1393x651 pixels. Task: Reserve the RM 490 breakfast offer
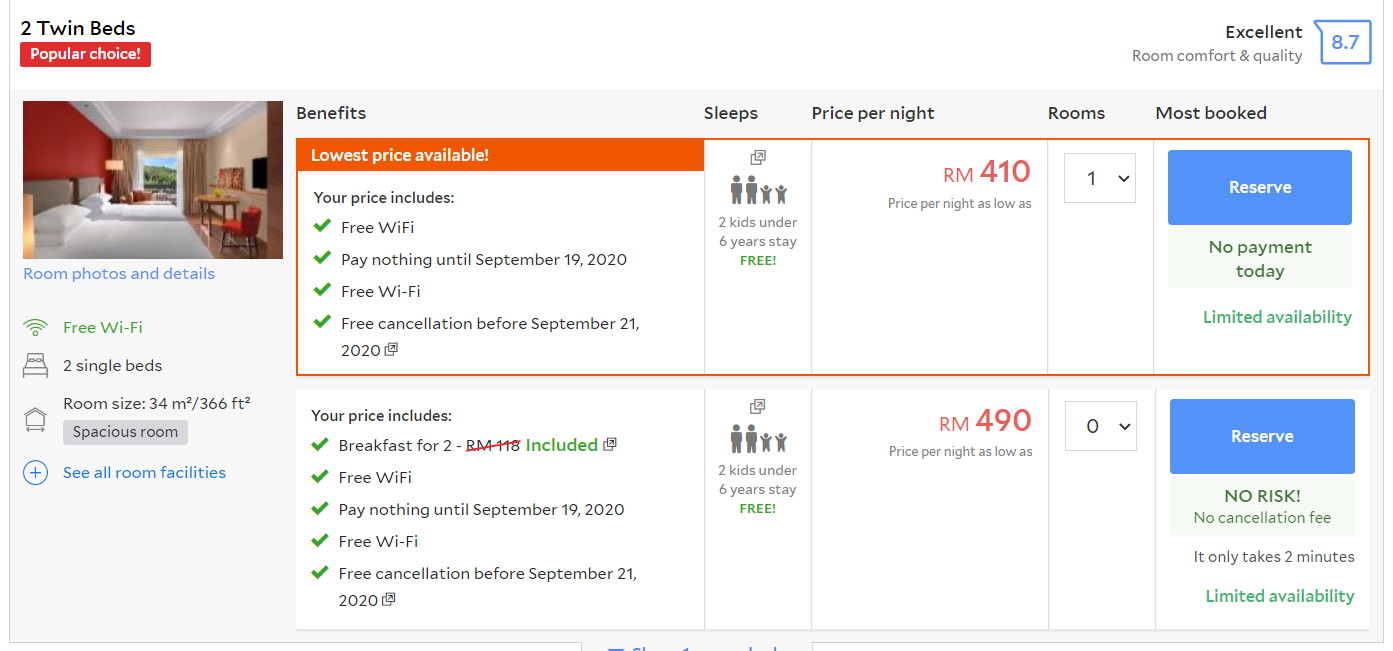click(x=1262, y=436)
